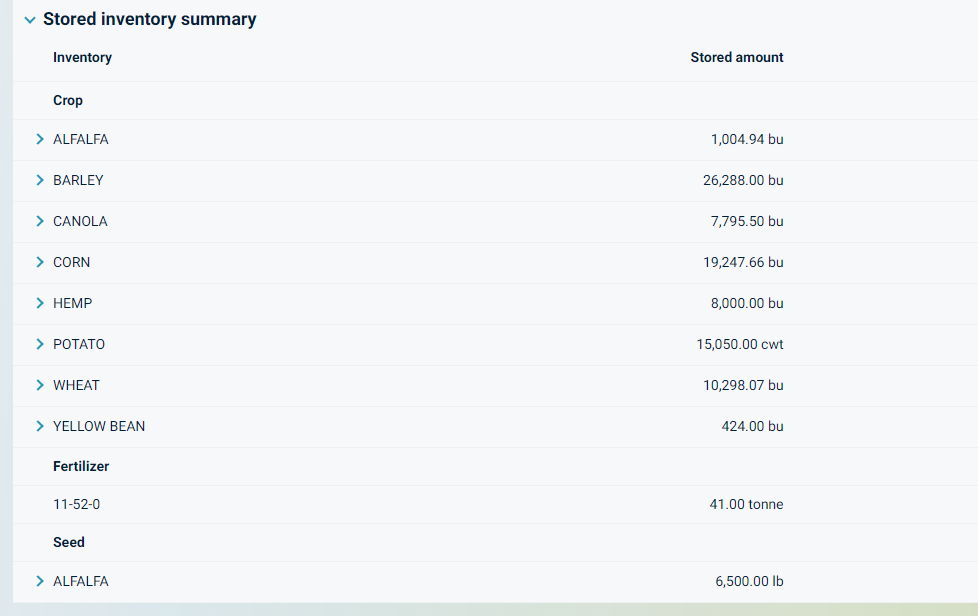Click the Crop group label
This screenshot has width=978, height=616.
[68, 101]
